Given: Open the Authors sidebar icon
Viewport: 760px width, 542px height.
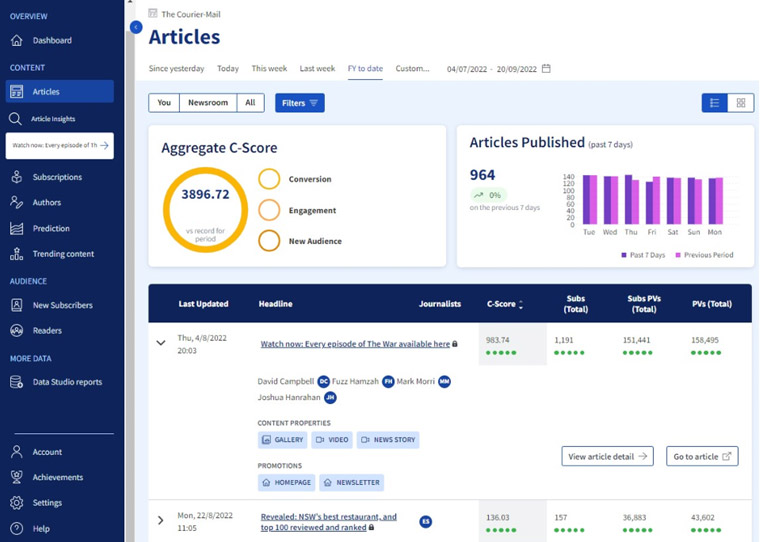Looking at the screenshot, I should (x=16, y=202).
